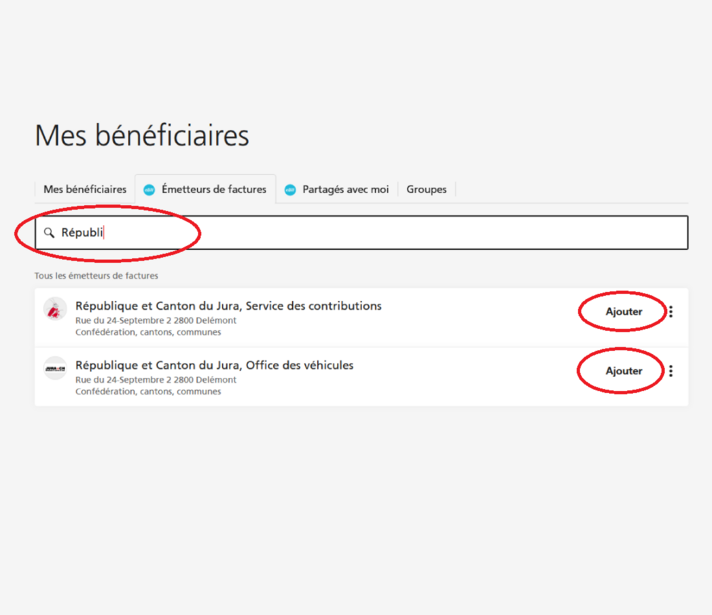Select the Groupes tab

coord(426,189)
